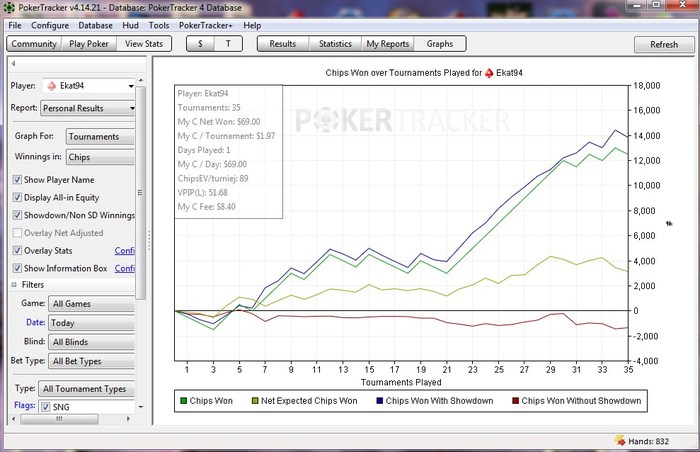700x452 pixels.
Task: Click sidebar horizontal scrollbar thumb
Action: click(x=59, y=419)
